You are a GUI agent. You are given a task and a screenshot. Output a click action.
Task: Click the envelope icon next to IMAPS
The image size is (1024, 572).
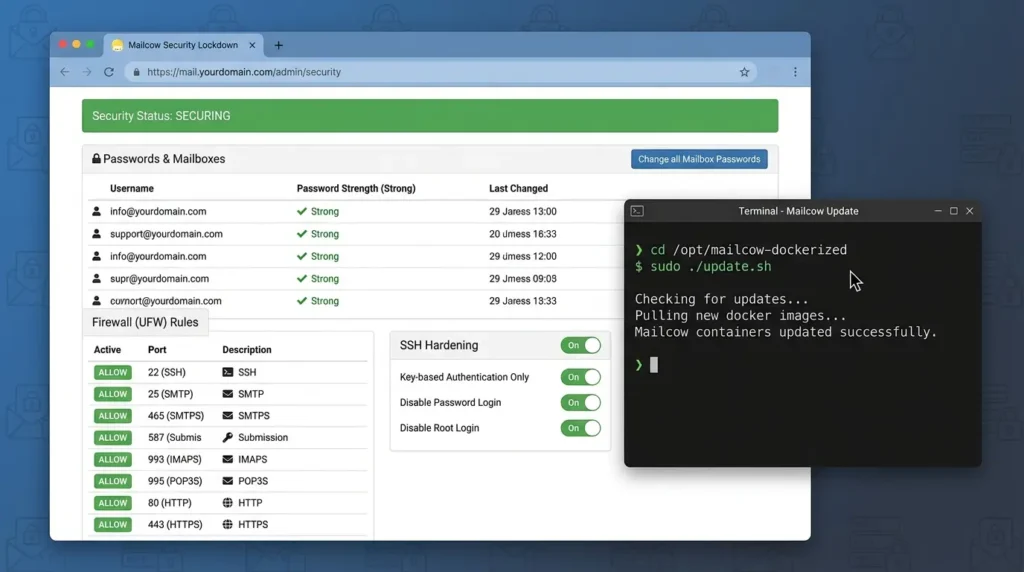pyautogui.click(x=227, y=459)
